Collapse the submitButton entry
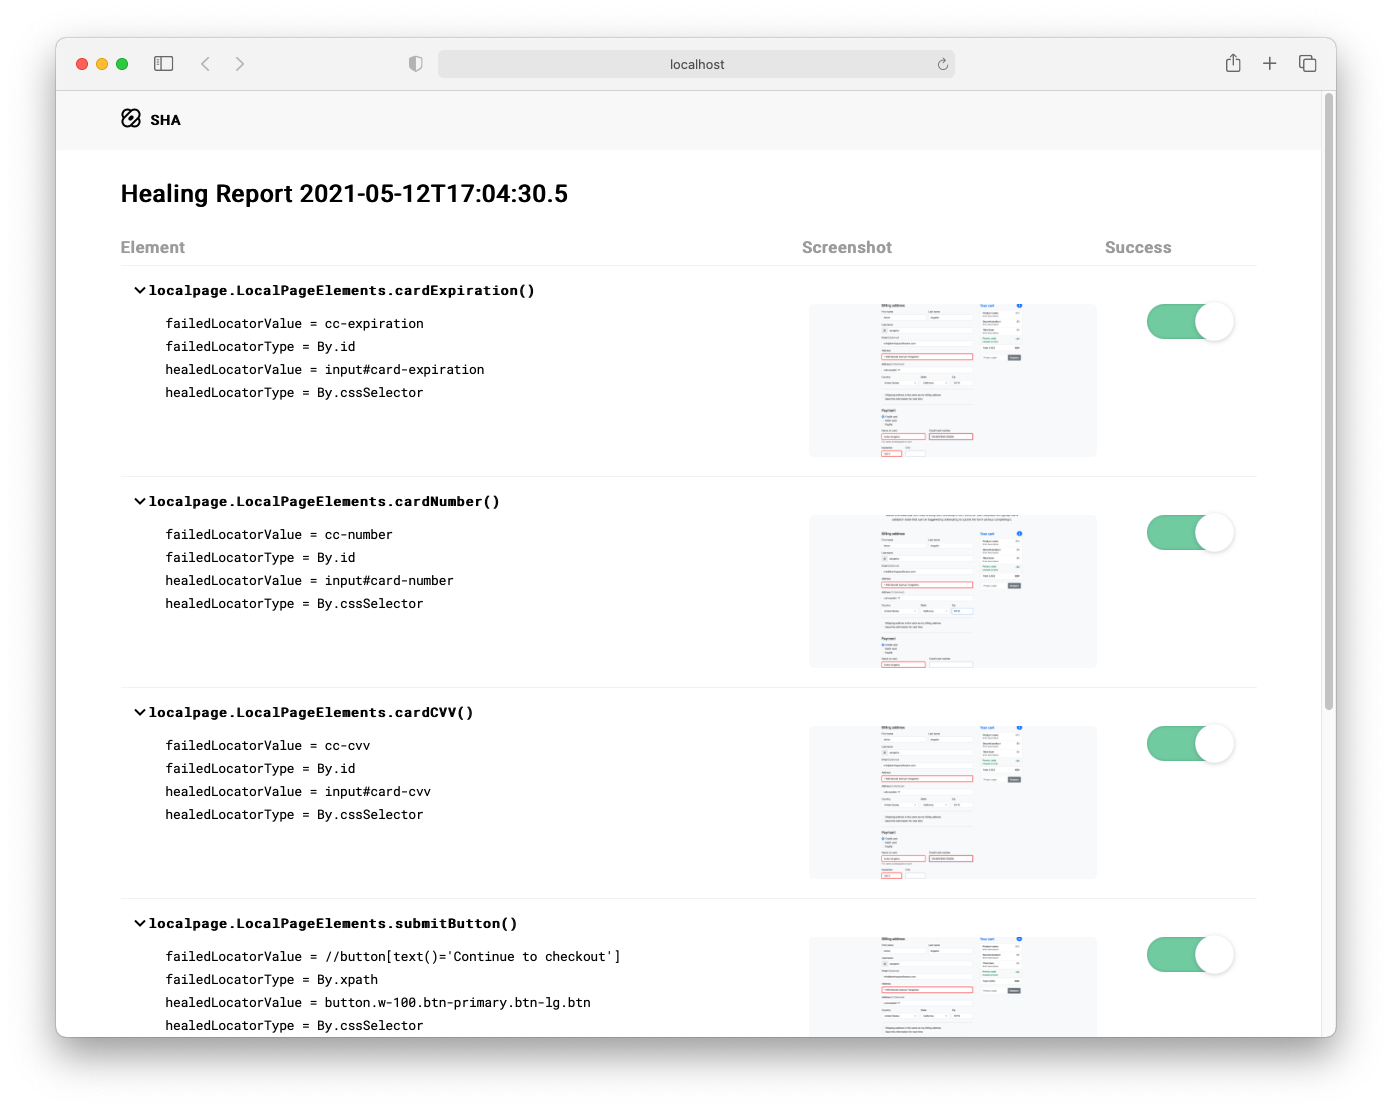The width and height of the screenshot is (1392, 1111). click(x=139, y=922)
